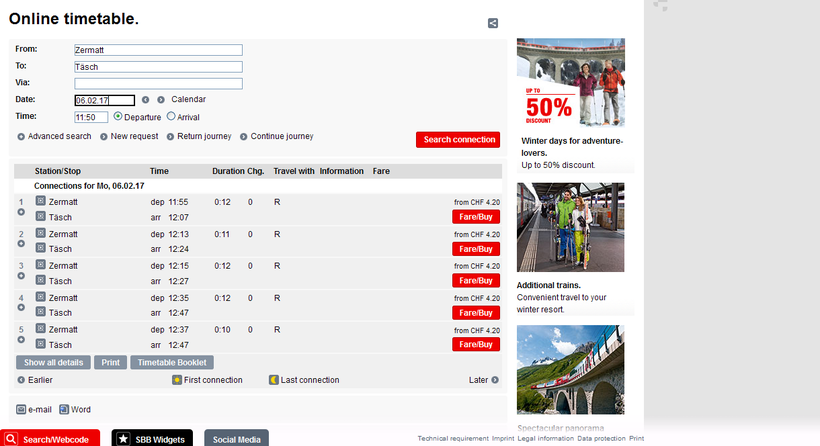
Task: Click the Last connection icon
Action: 274,380
